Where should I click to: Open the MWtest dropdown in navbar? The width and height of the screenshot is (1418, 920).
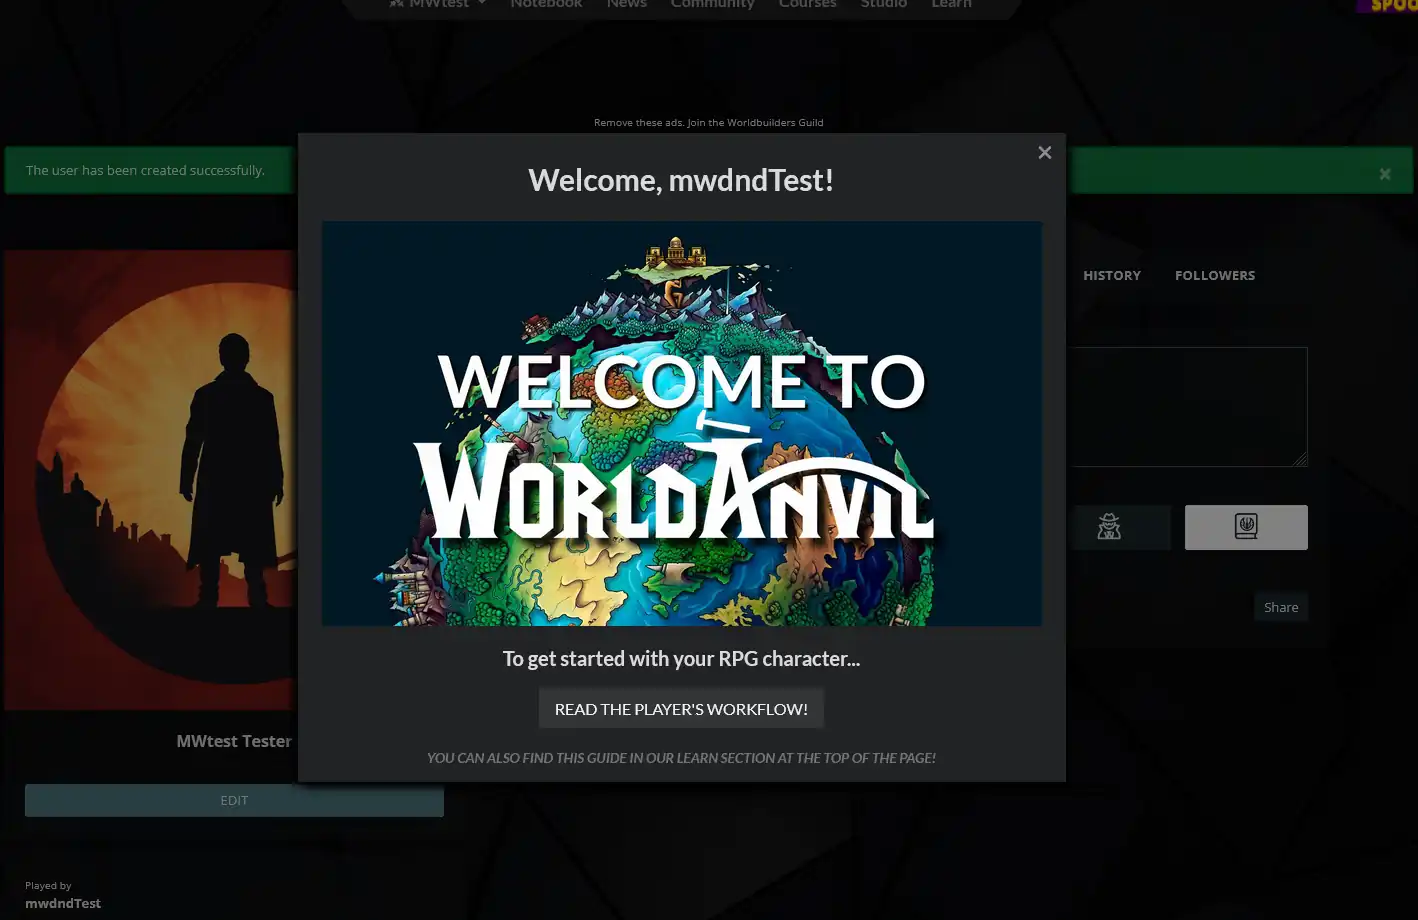[438, 4]
